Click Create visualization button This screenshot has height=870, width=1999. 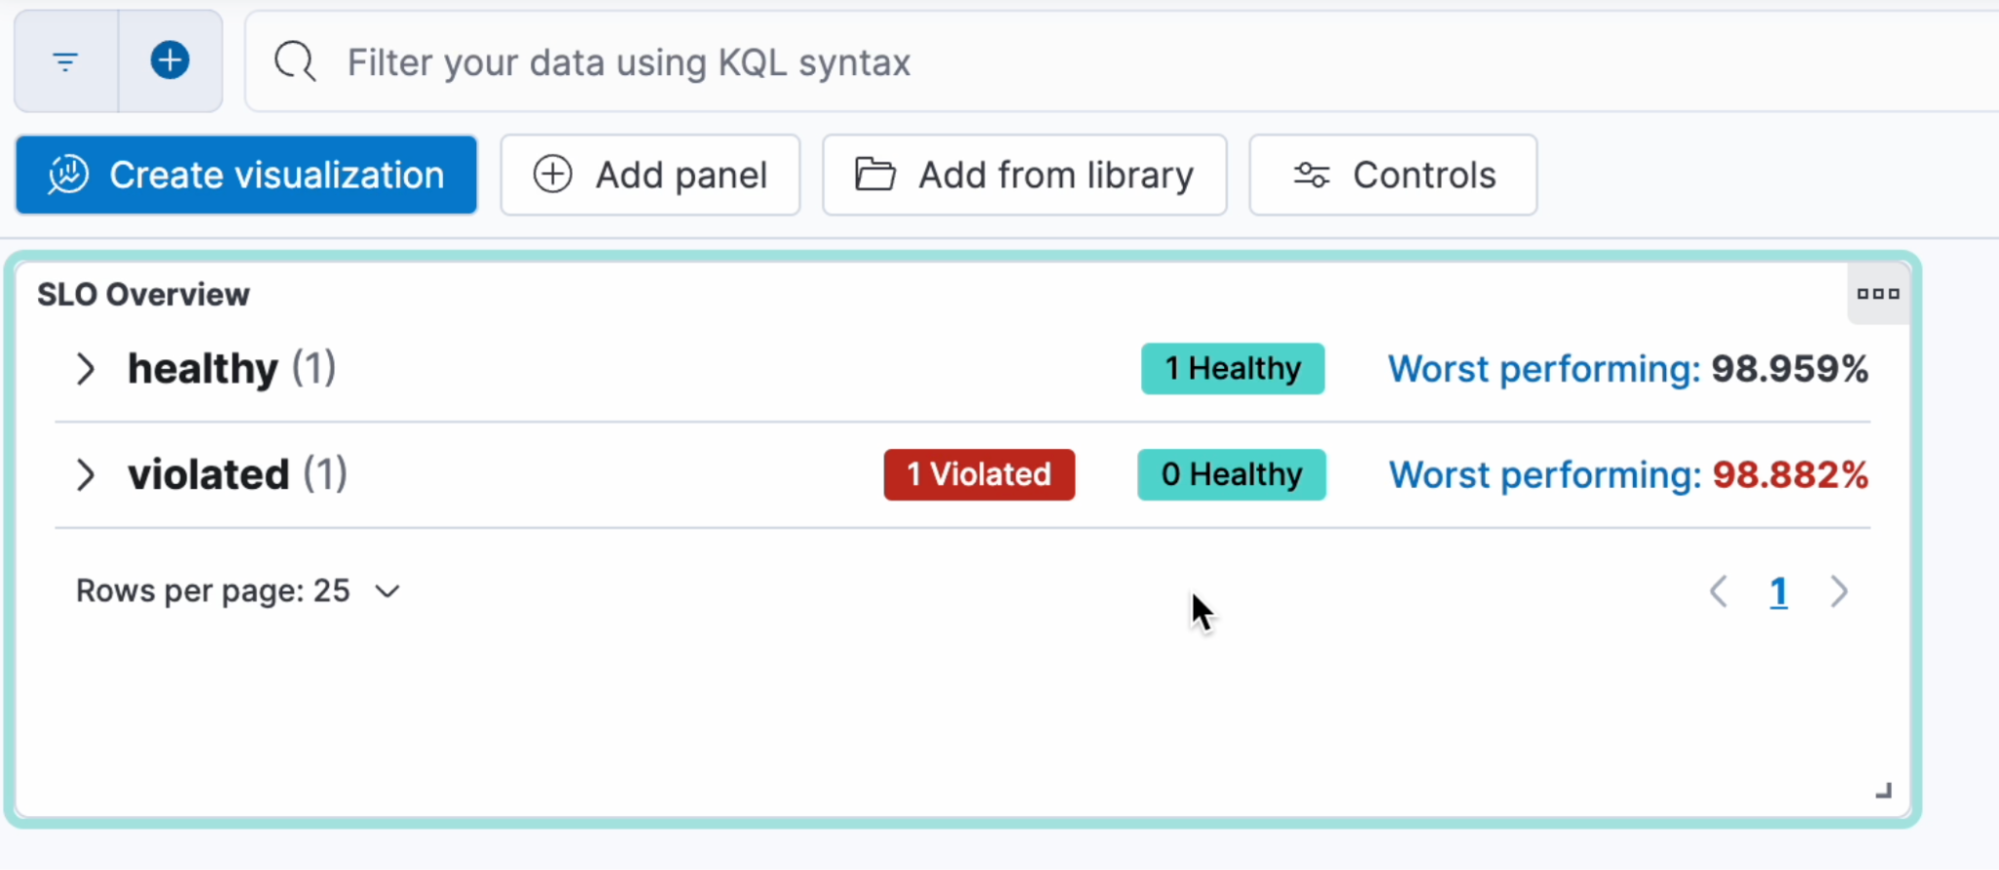click(x=246, y=175)
